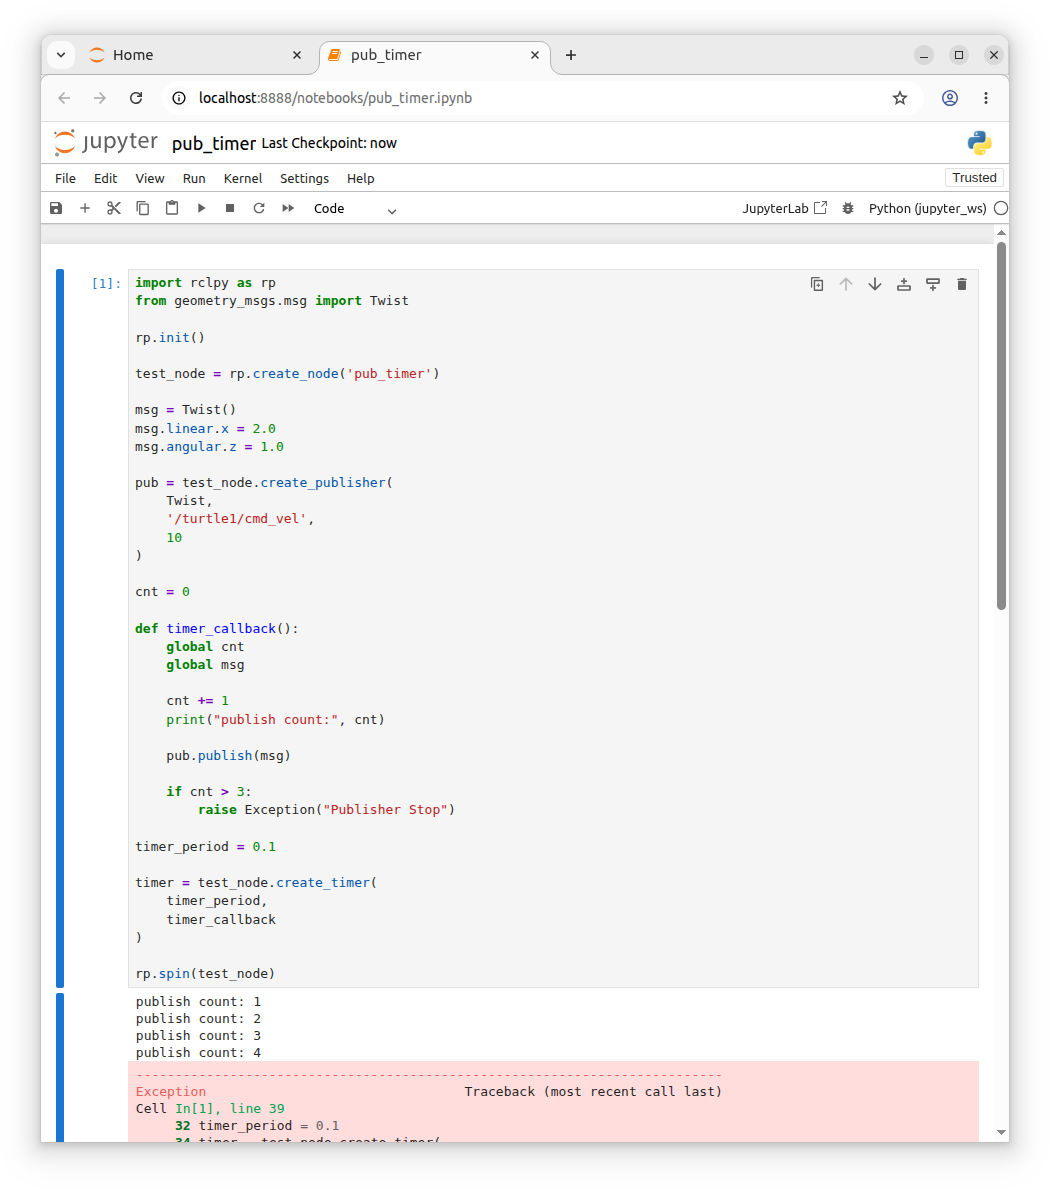Click the scrollbar down arrow
Viewport: 1050px width, 1189px height.
pos(1001,1132)
